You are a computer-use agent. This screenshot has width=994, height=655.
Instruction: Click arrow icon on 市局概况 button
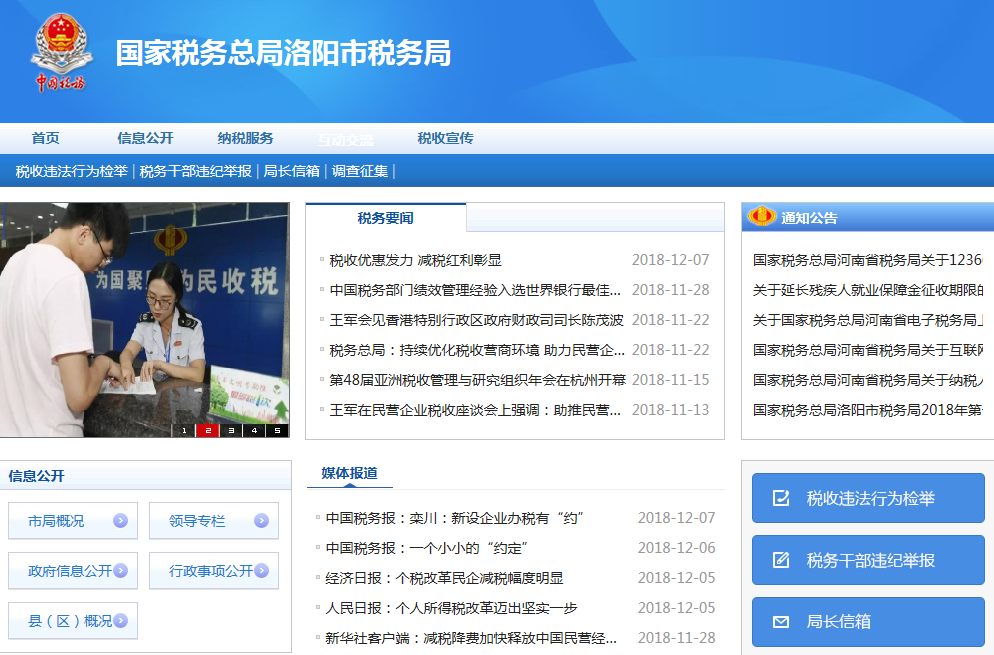click(120, 521)
